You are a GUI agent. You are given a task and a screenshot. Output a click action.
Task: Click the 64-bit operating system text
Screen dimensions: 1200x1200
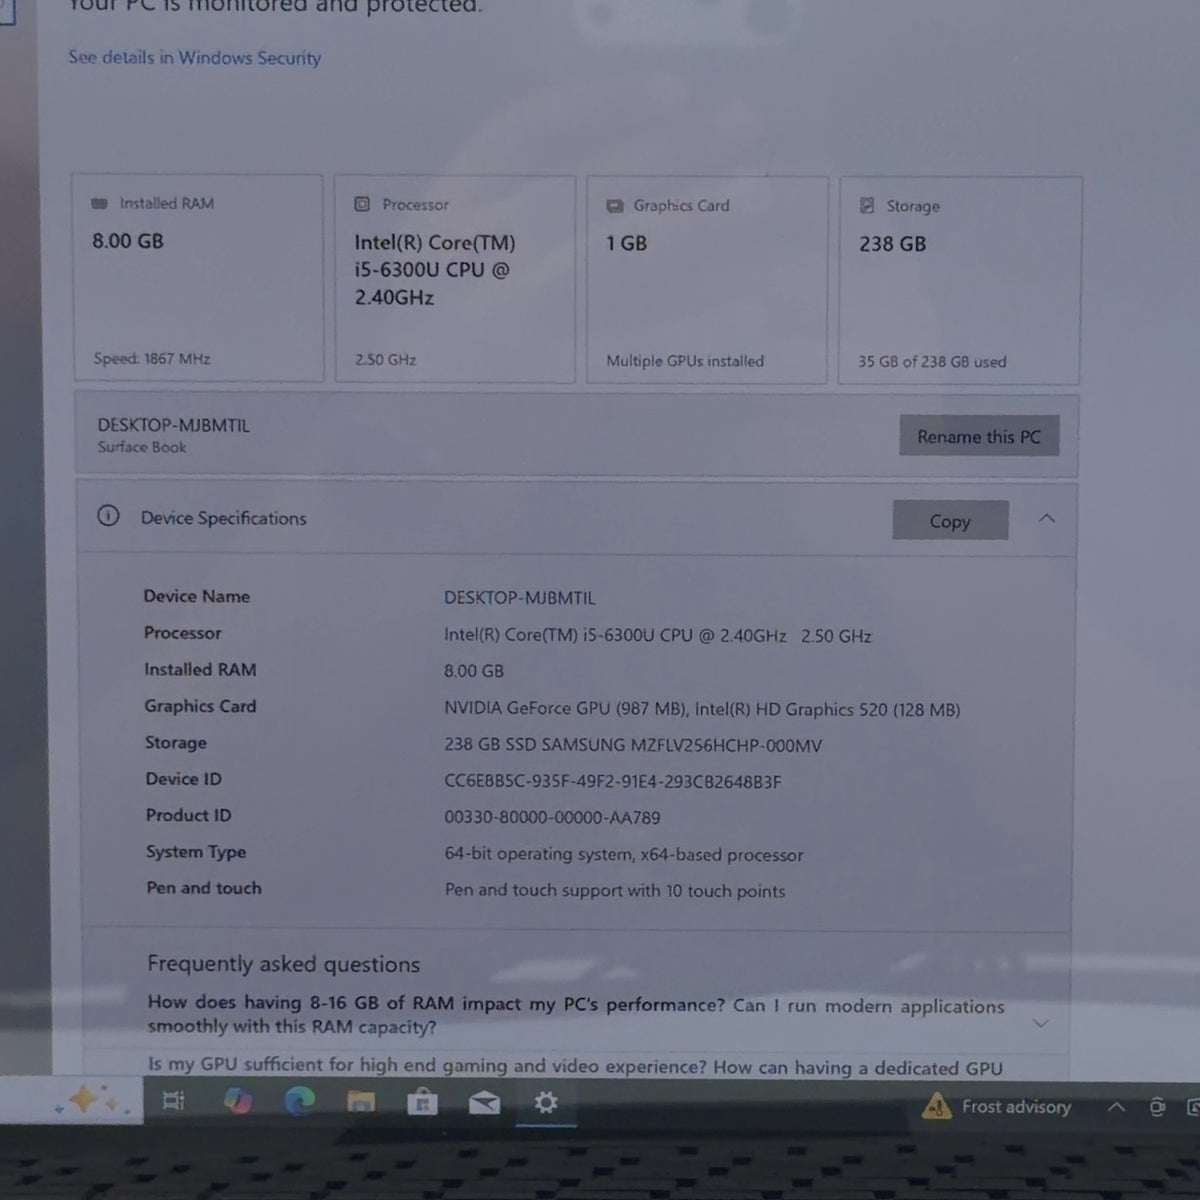click(x=624, y=854)
